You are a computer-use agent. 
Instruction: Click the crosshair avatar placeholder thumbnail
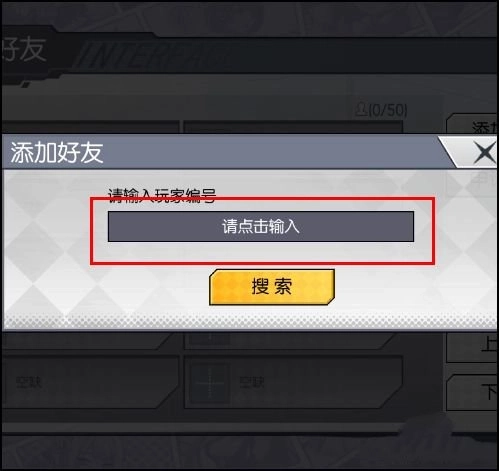(x=210, y=383)
